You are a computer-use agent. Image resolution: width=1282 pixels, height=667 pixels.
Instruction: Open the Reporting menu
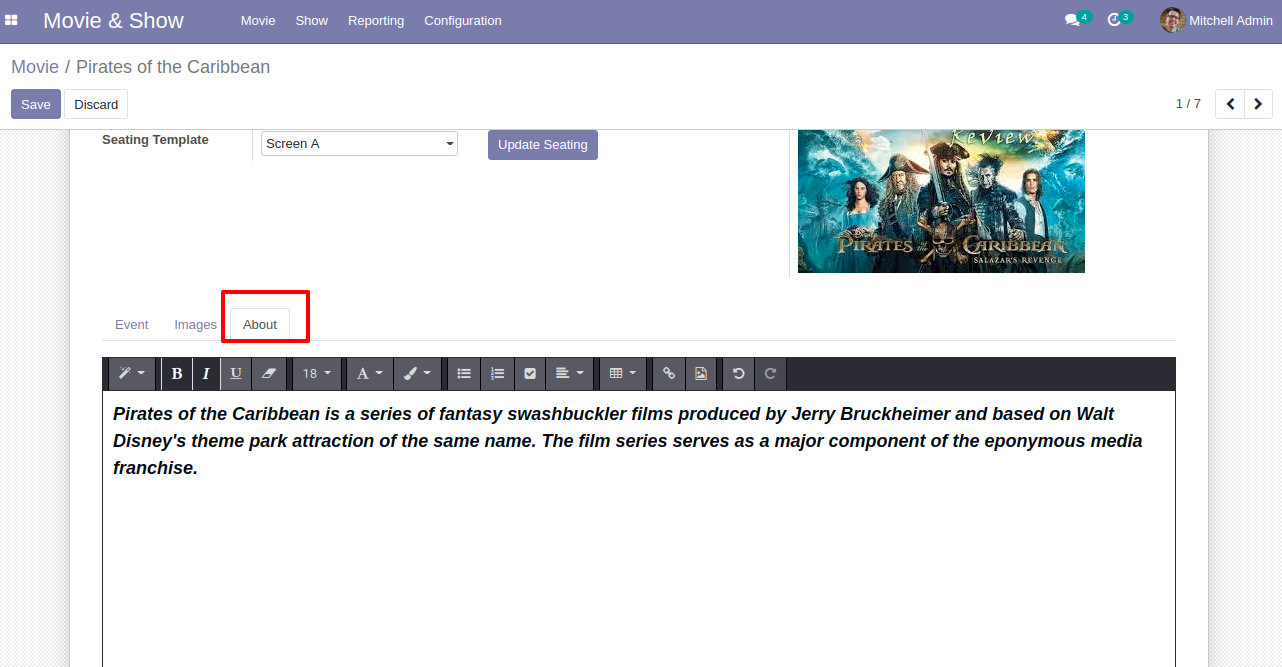376,20
